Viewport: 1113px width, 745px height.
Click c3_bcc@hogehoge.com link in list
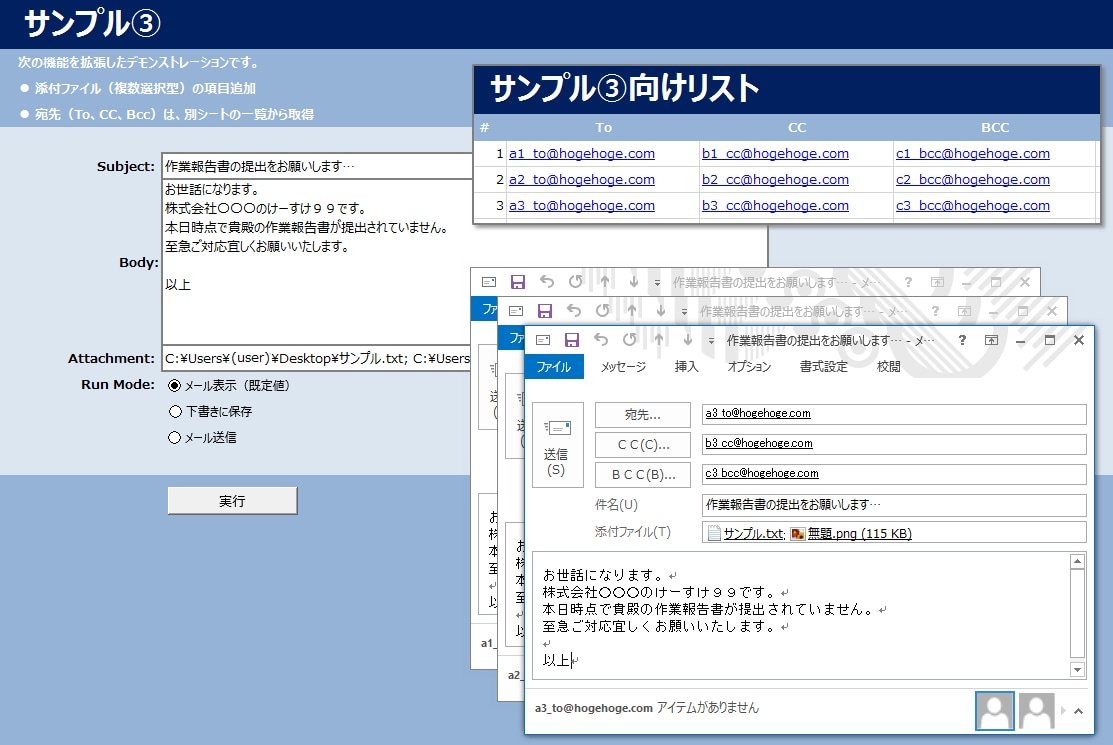pyautogui.click(x=972, y=205)
